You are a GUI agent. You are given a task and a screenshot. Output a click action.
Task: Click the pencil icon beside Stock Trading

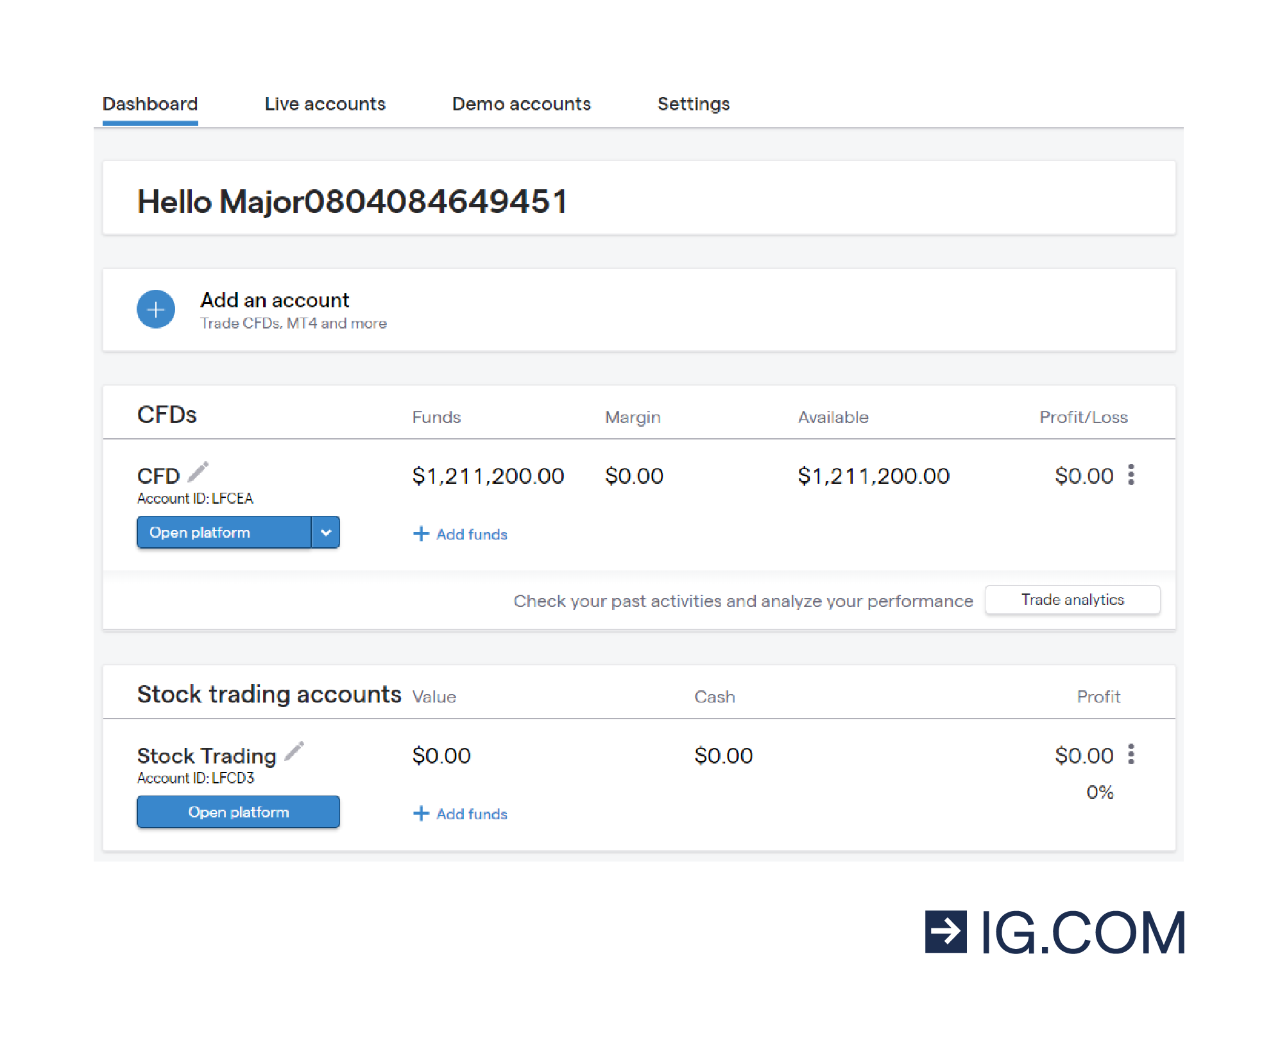tap(294, 751)
